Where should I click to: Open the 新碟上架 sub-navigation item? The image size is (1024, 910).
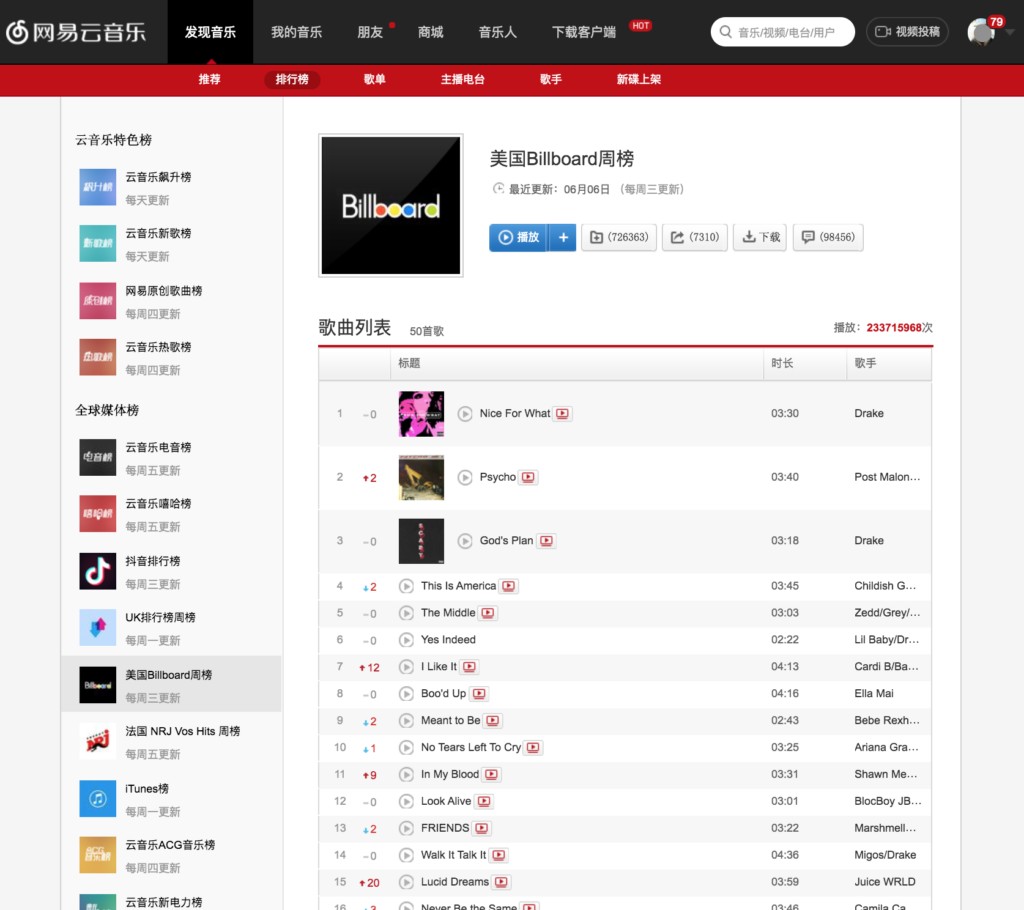(x=639, y=80)
